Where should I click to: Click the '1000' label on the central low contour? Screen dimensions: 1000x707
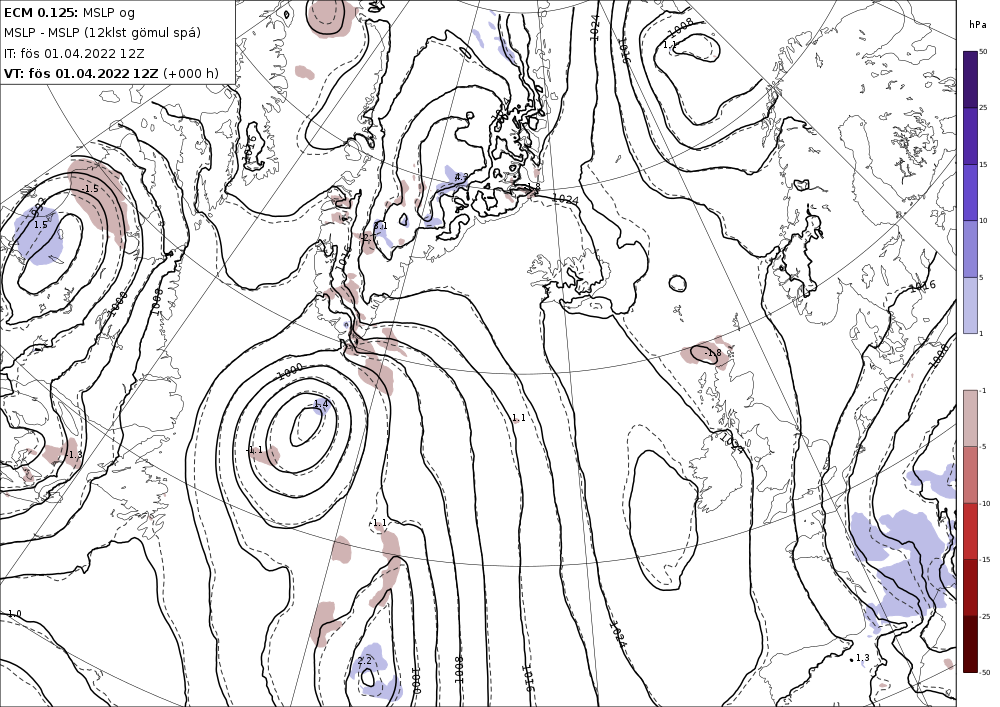tap(290, 371)
